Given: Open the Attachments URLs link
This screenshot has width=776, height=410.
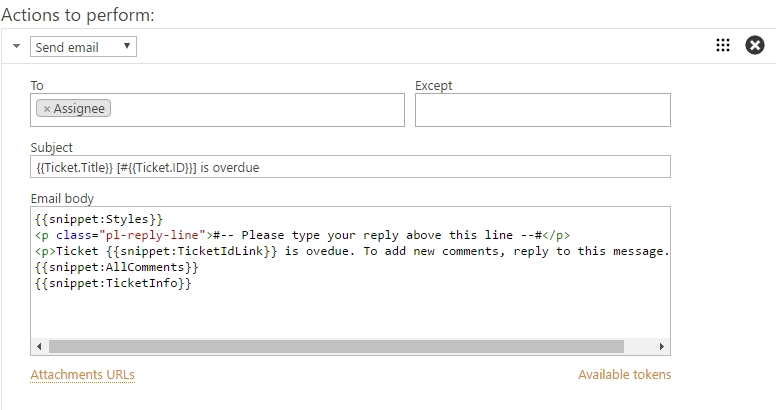Looking at the screenshot, I should pos(83,375).
